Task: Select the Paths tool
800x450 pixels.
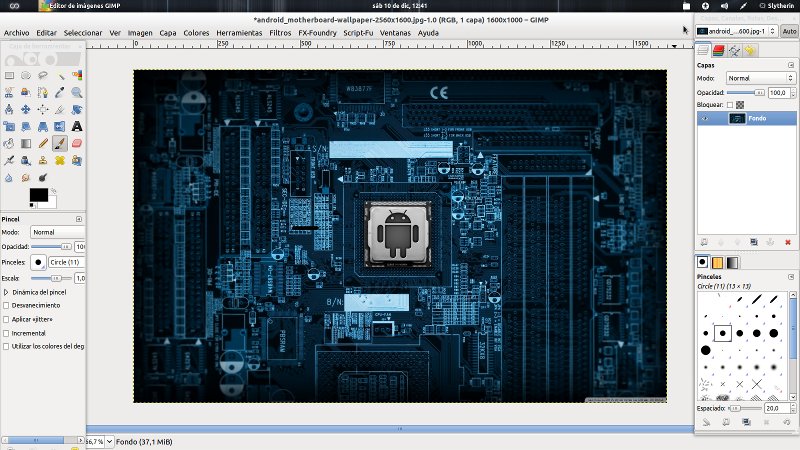Action: click(43, 92)
